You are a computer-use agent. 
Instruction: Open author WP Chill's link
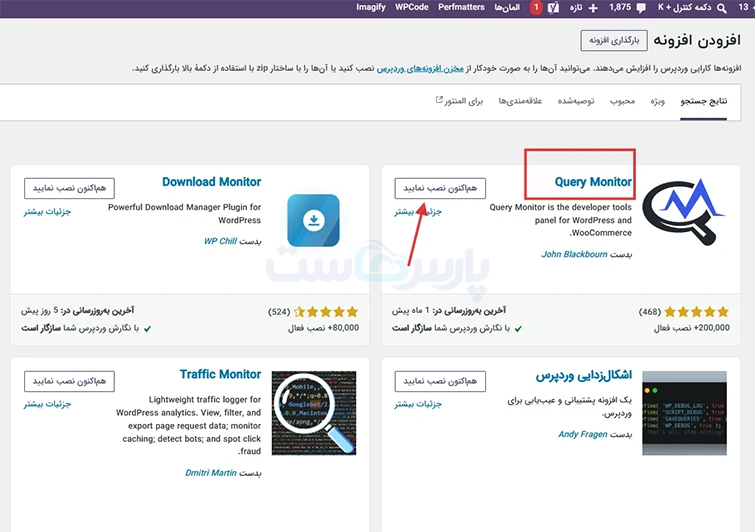pos(220,241)
